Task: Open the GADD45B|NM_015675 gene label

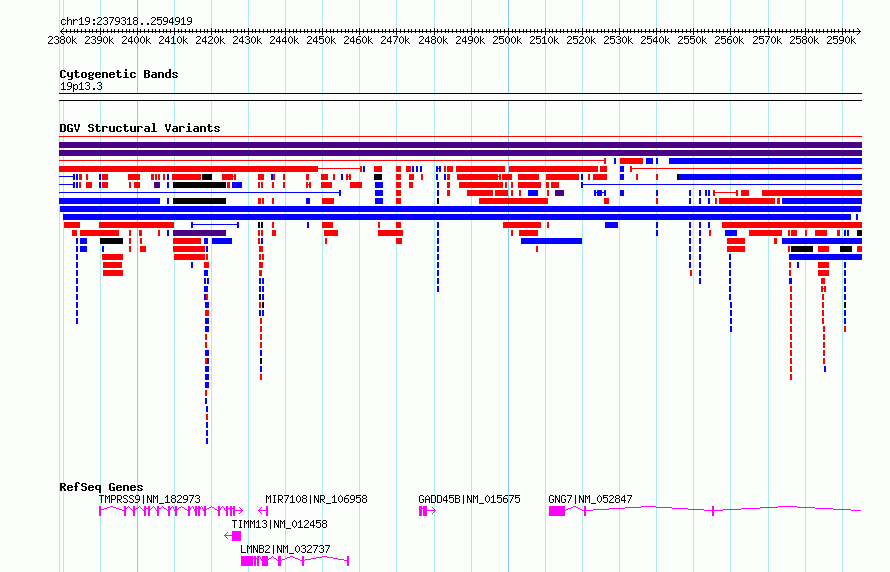Action: (x=469, y=499)
